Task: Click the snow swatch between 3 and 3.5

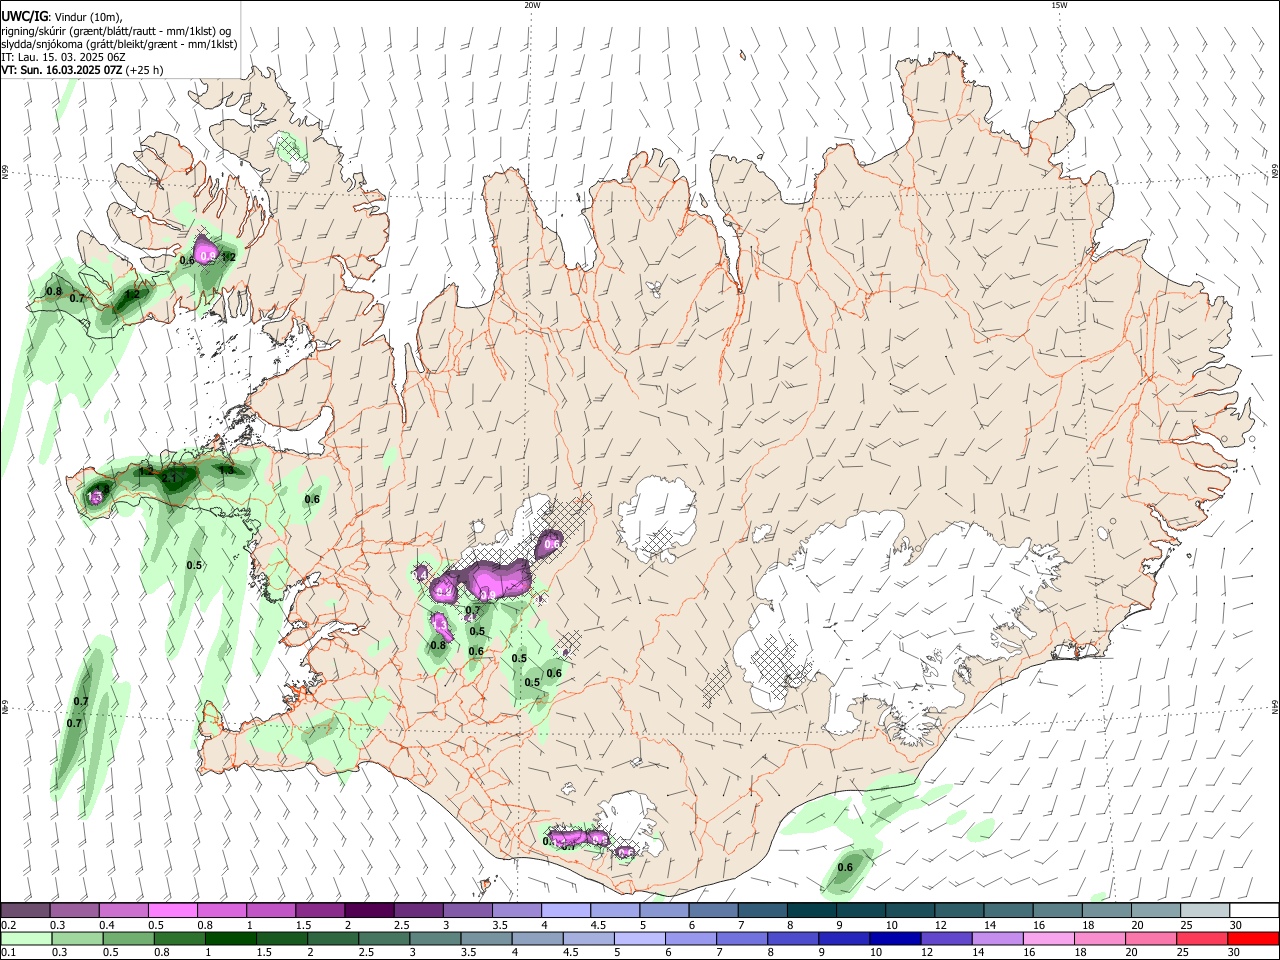Action: click(467, 910)
